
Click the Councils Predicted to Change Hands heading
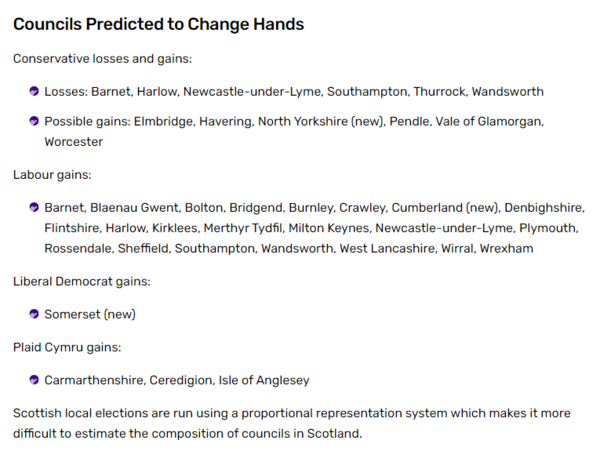(x=158, y=24)
